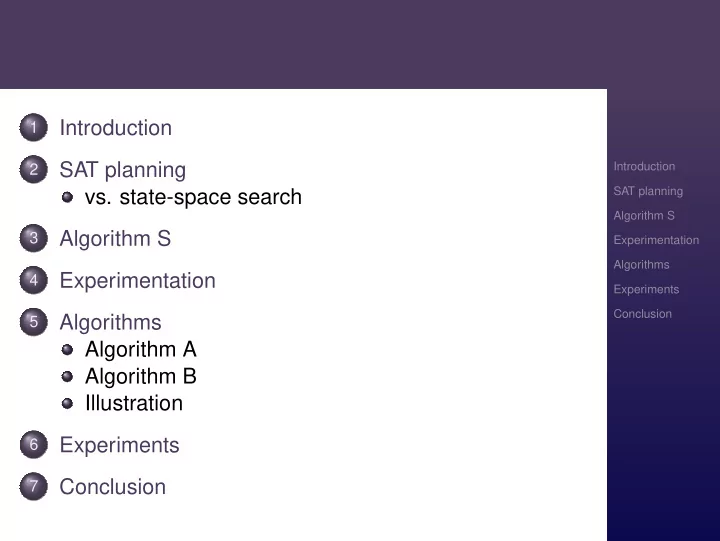The image size is (720, 541).
Task: Select Experimentation in the sidebar navigation
Action: click(x=656, y=240)
